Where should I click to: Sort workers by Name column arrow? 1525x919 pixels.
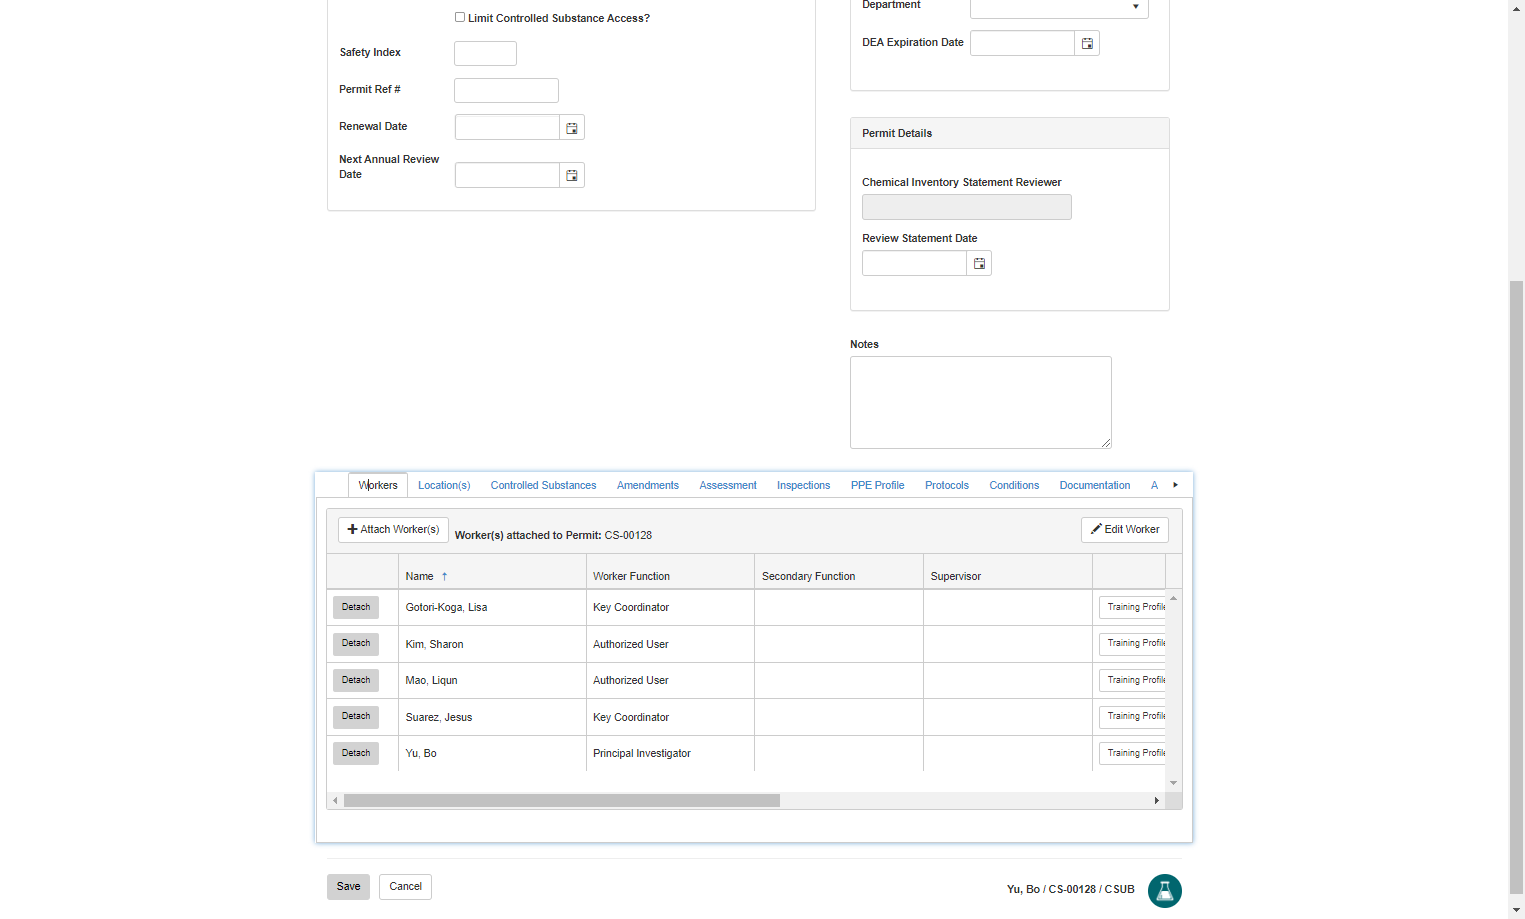(x=444, y=577)
